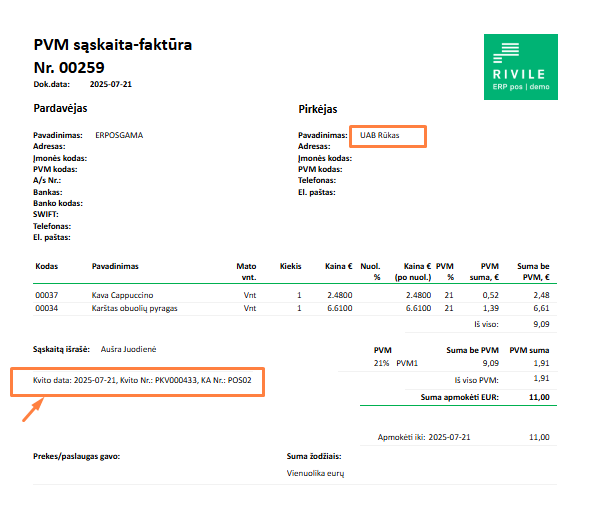Click the Kvito data receipt info line
This screenshot has height=528, width=594.
pos(142,380)
